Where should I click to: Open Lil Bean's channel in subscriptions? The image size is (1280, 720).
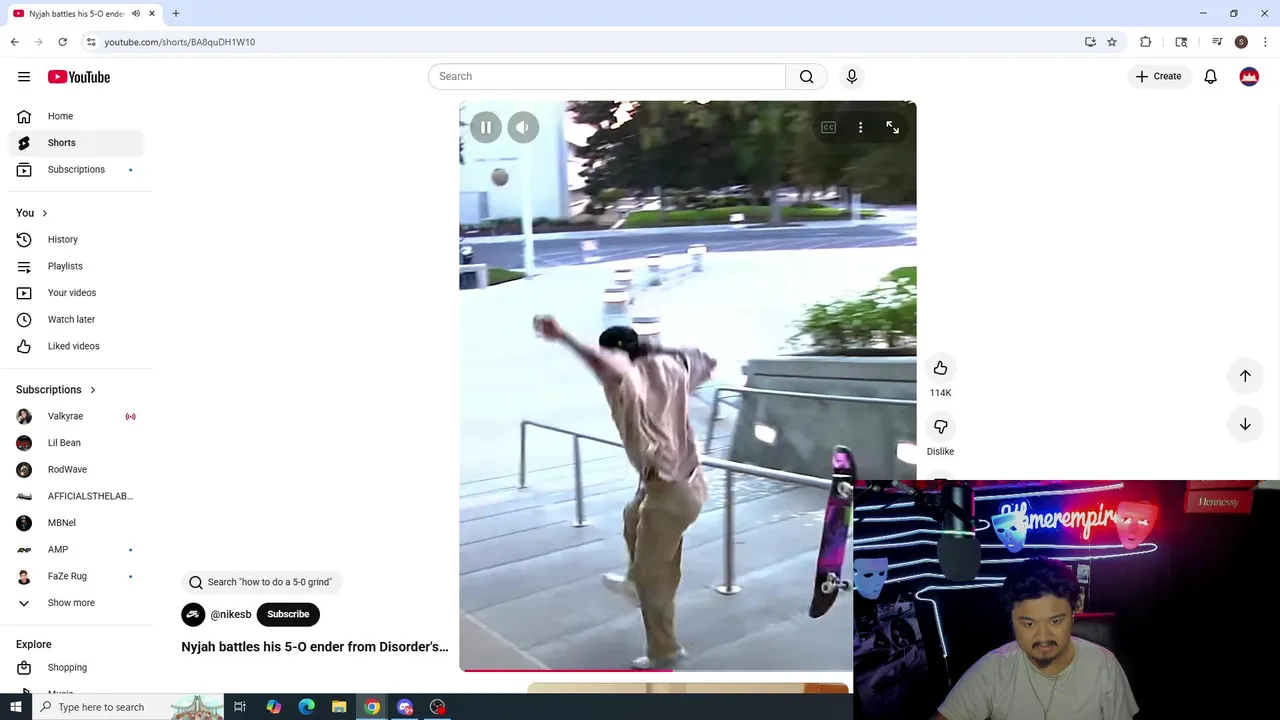[x=76, y=443]
